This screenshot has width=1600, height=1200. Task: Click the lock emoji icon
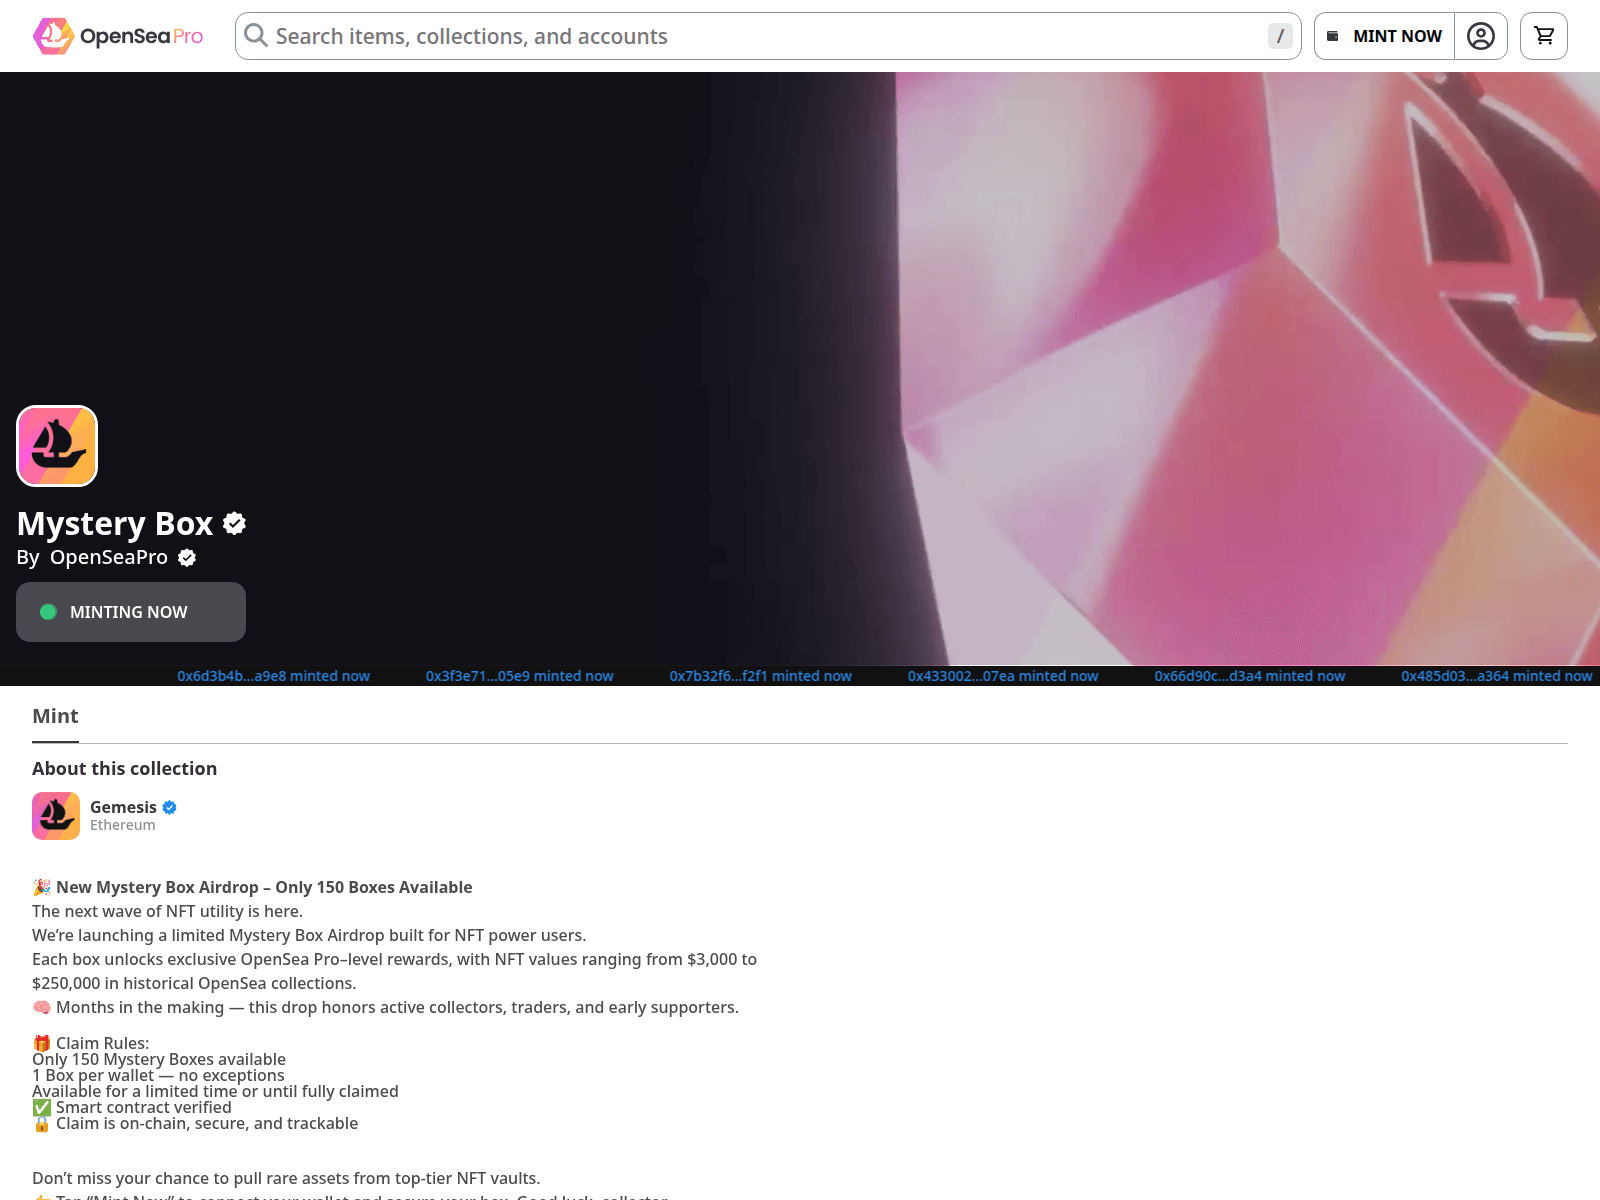pyautogui.click(x=42, y=1123)
